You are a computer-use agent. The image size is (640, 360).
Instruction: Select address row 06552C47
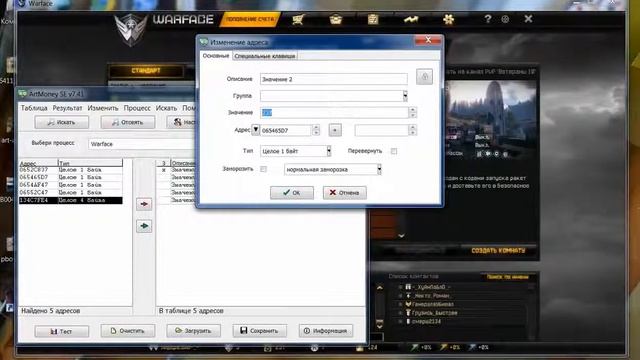pos(71,192)
